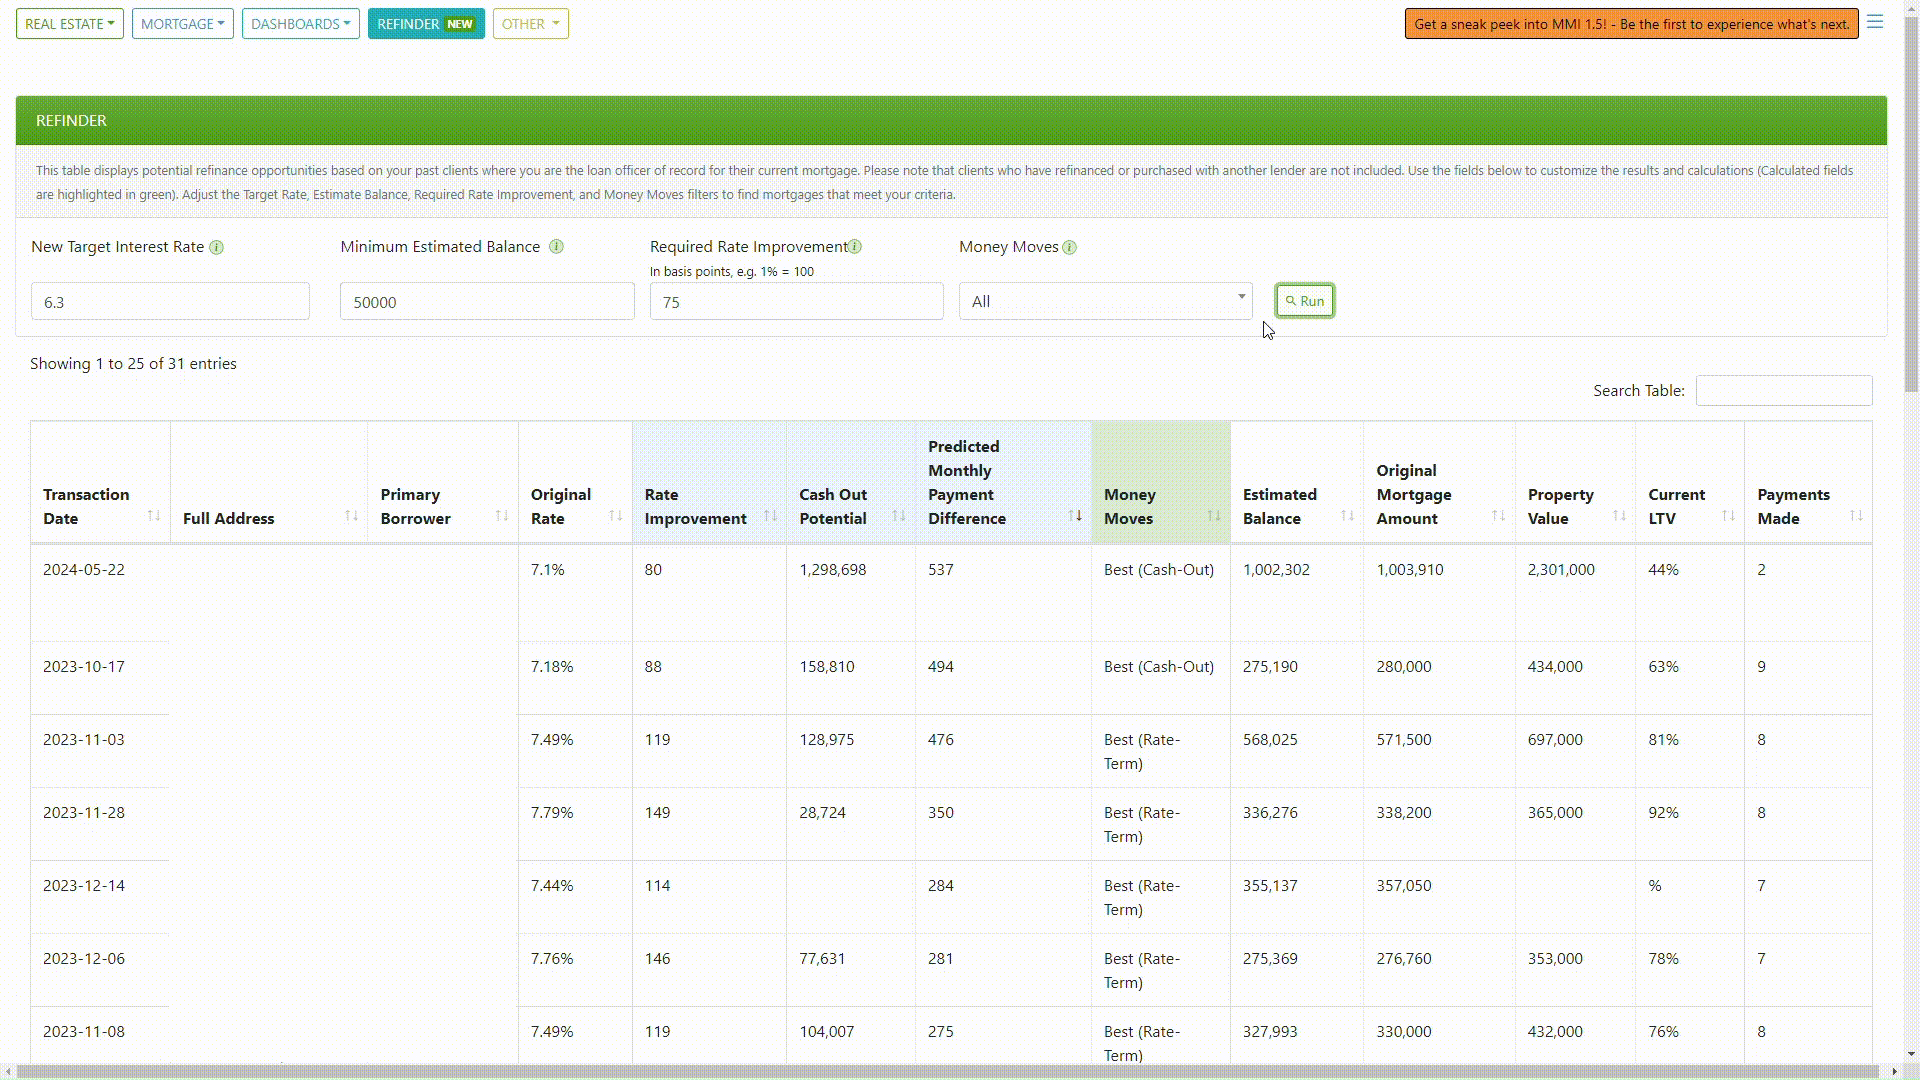1920x1080 pixels.
Task: Sort by Predicted Monthly Payment Difference column
Action: coord(1003,482)
